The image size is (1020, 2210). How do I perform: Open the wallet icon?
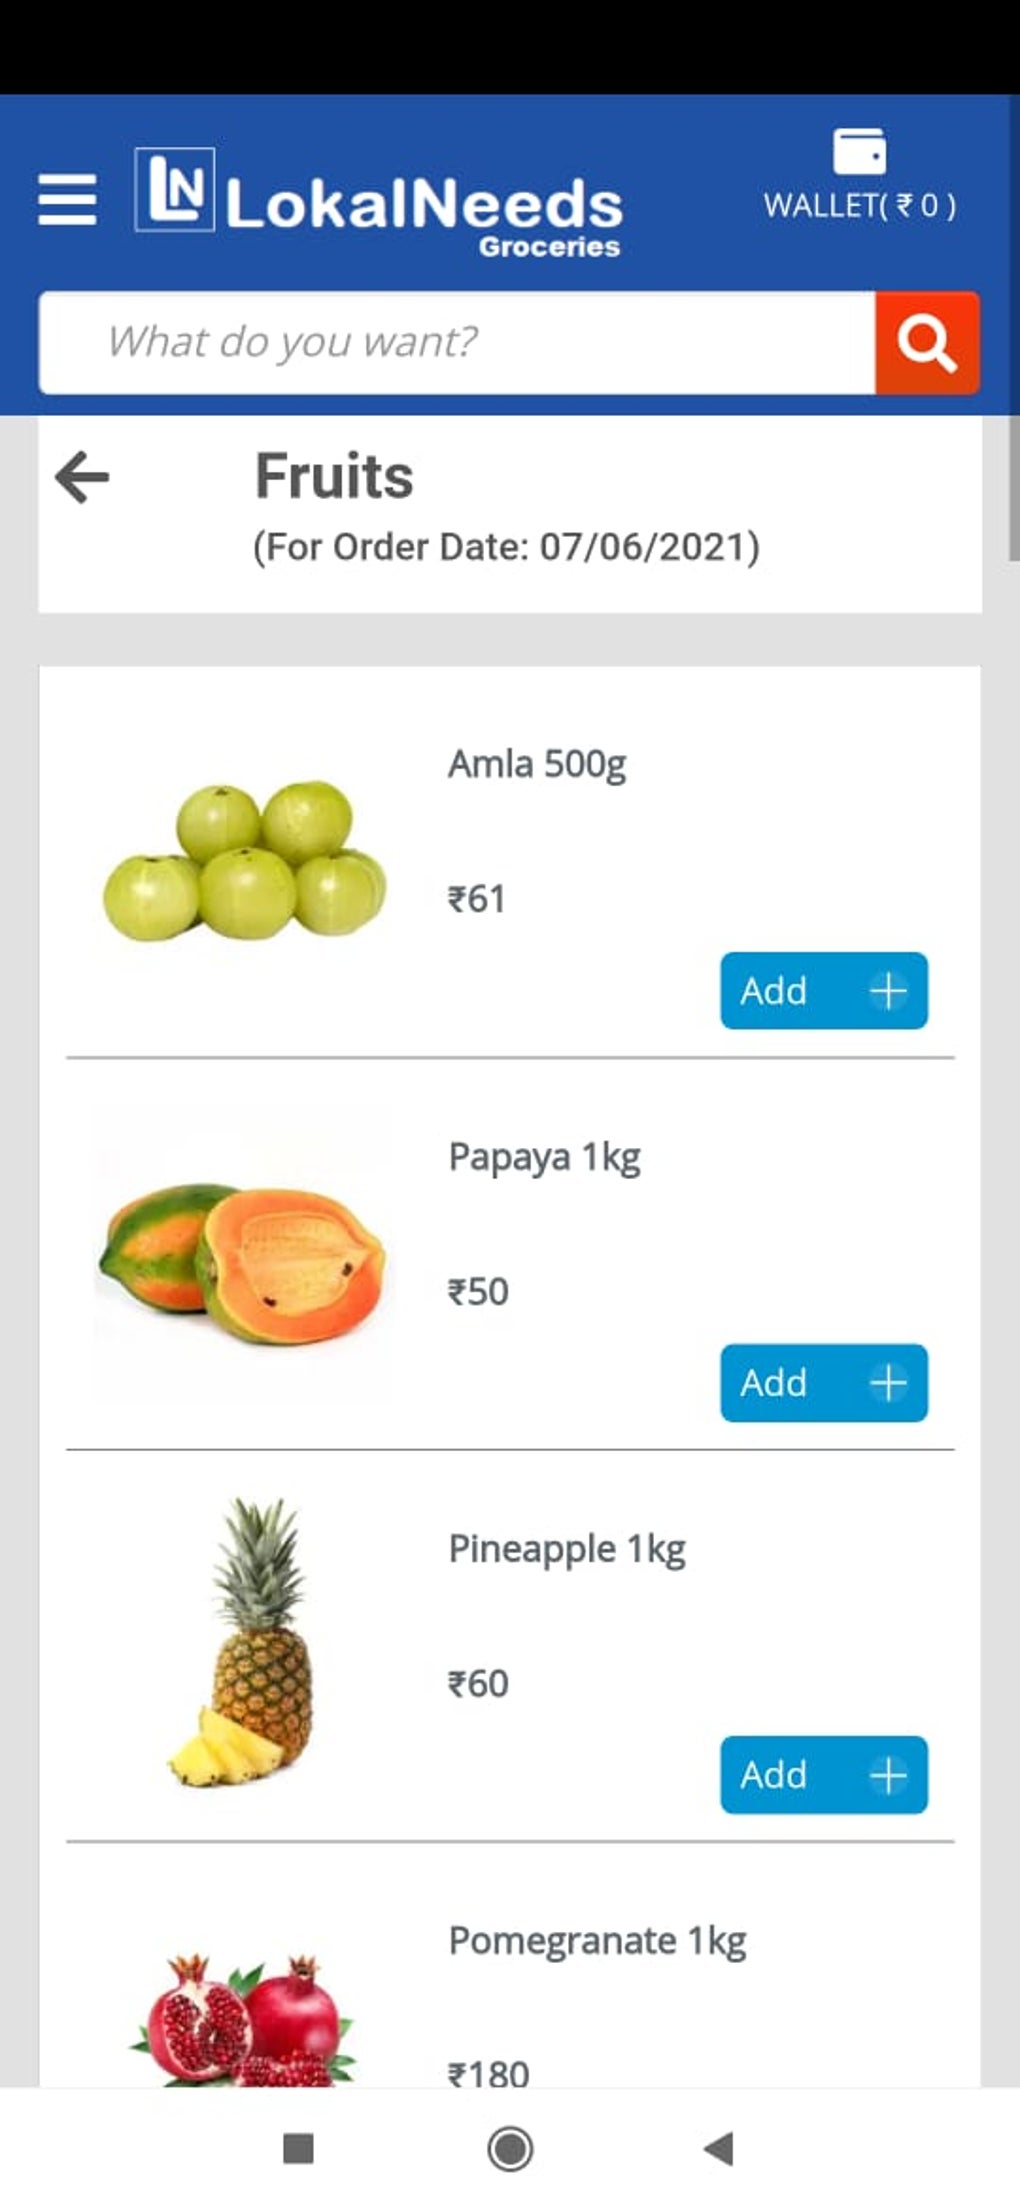pos(859,152)
